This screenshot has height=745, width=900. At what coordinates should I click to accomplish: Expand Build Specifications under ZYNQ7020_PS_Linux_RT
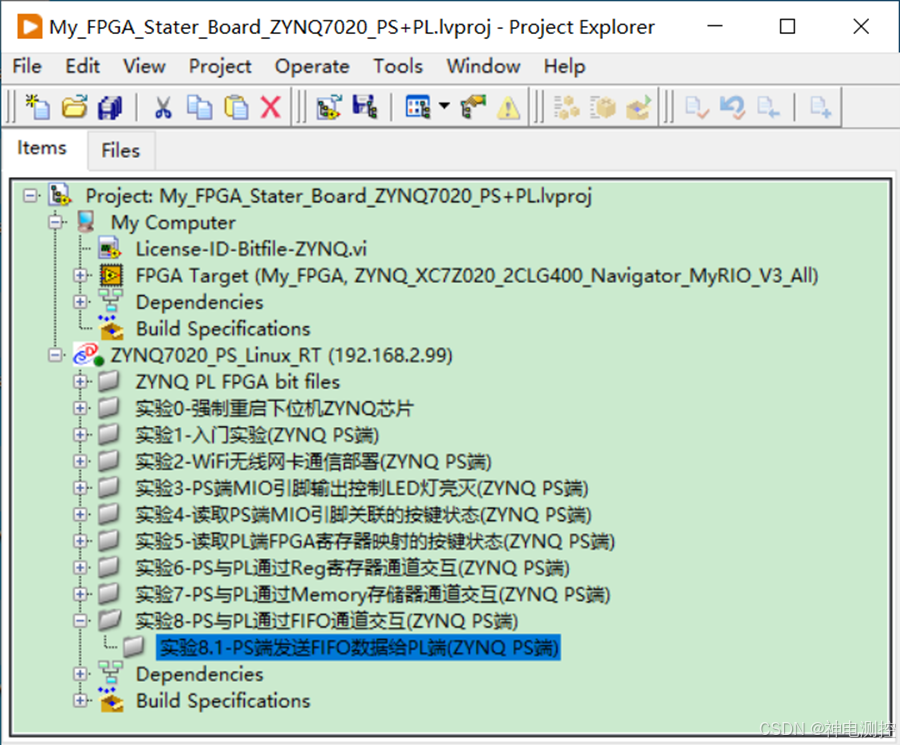coord(81,700)
